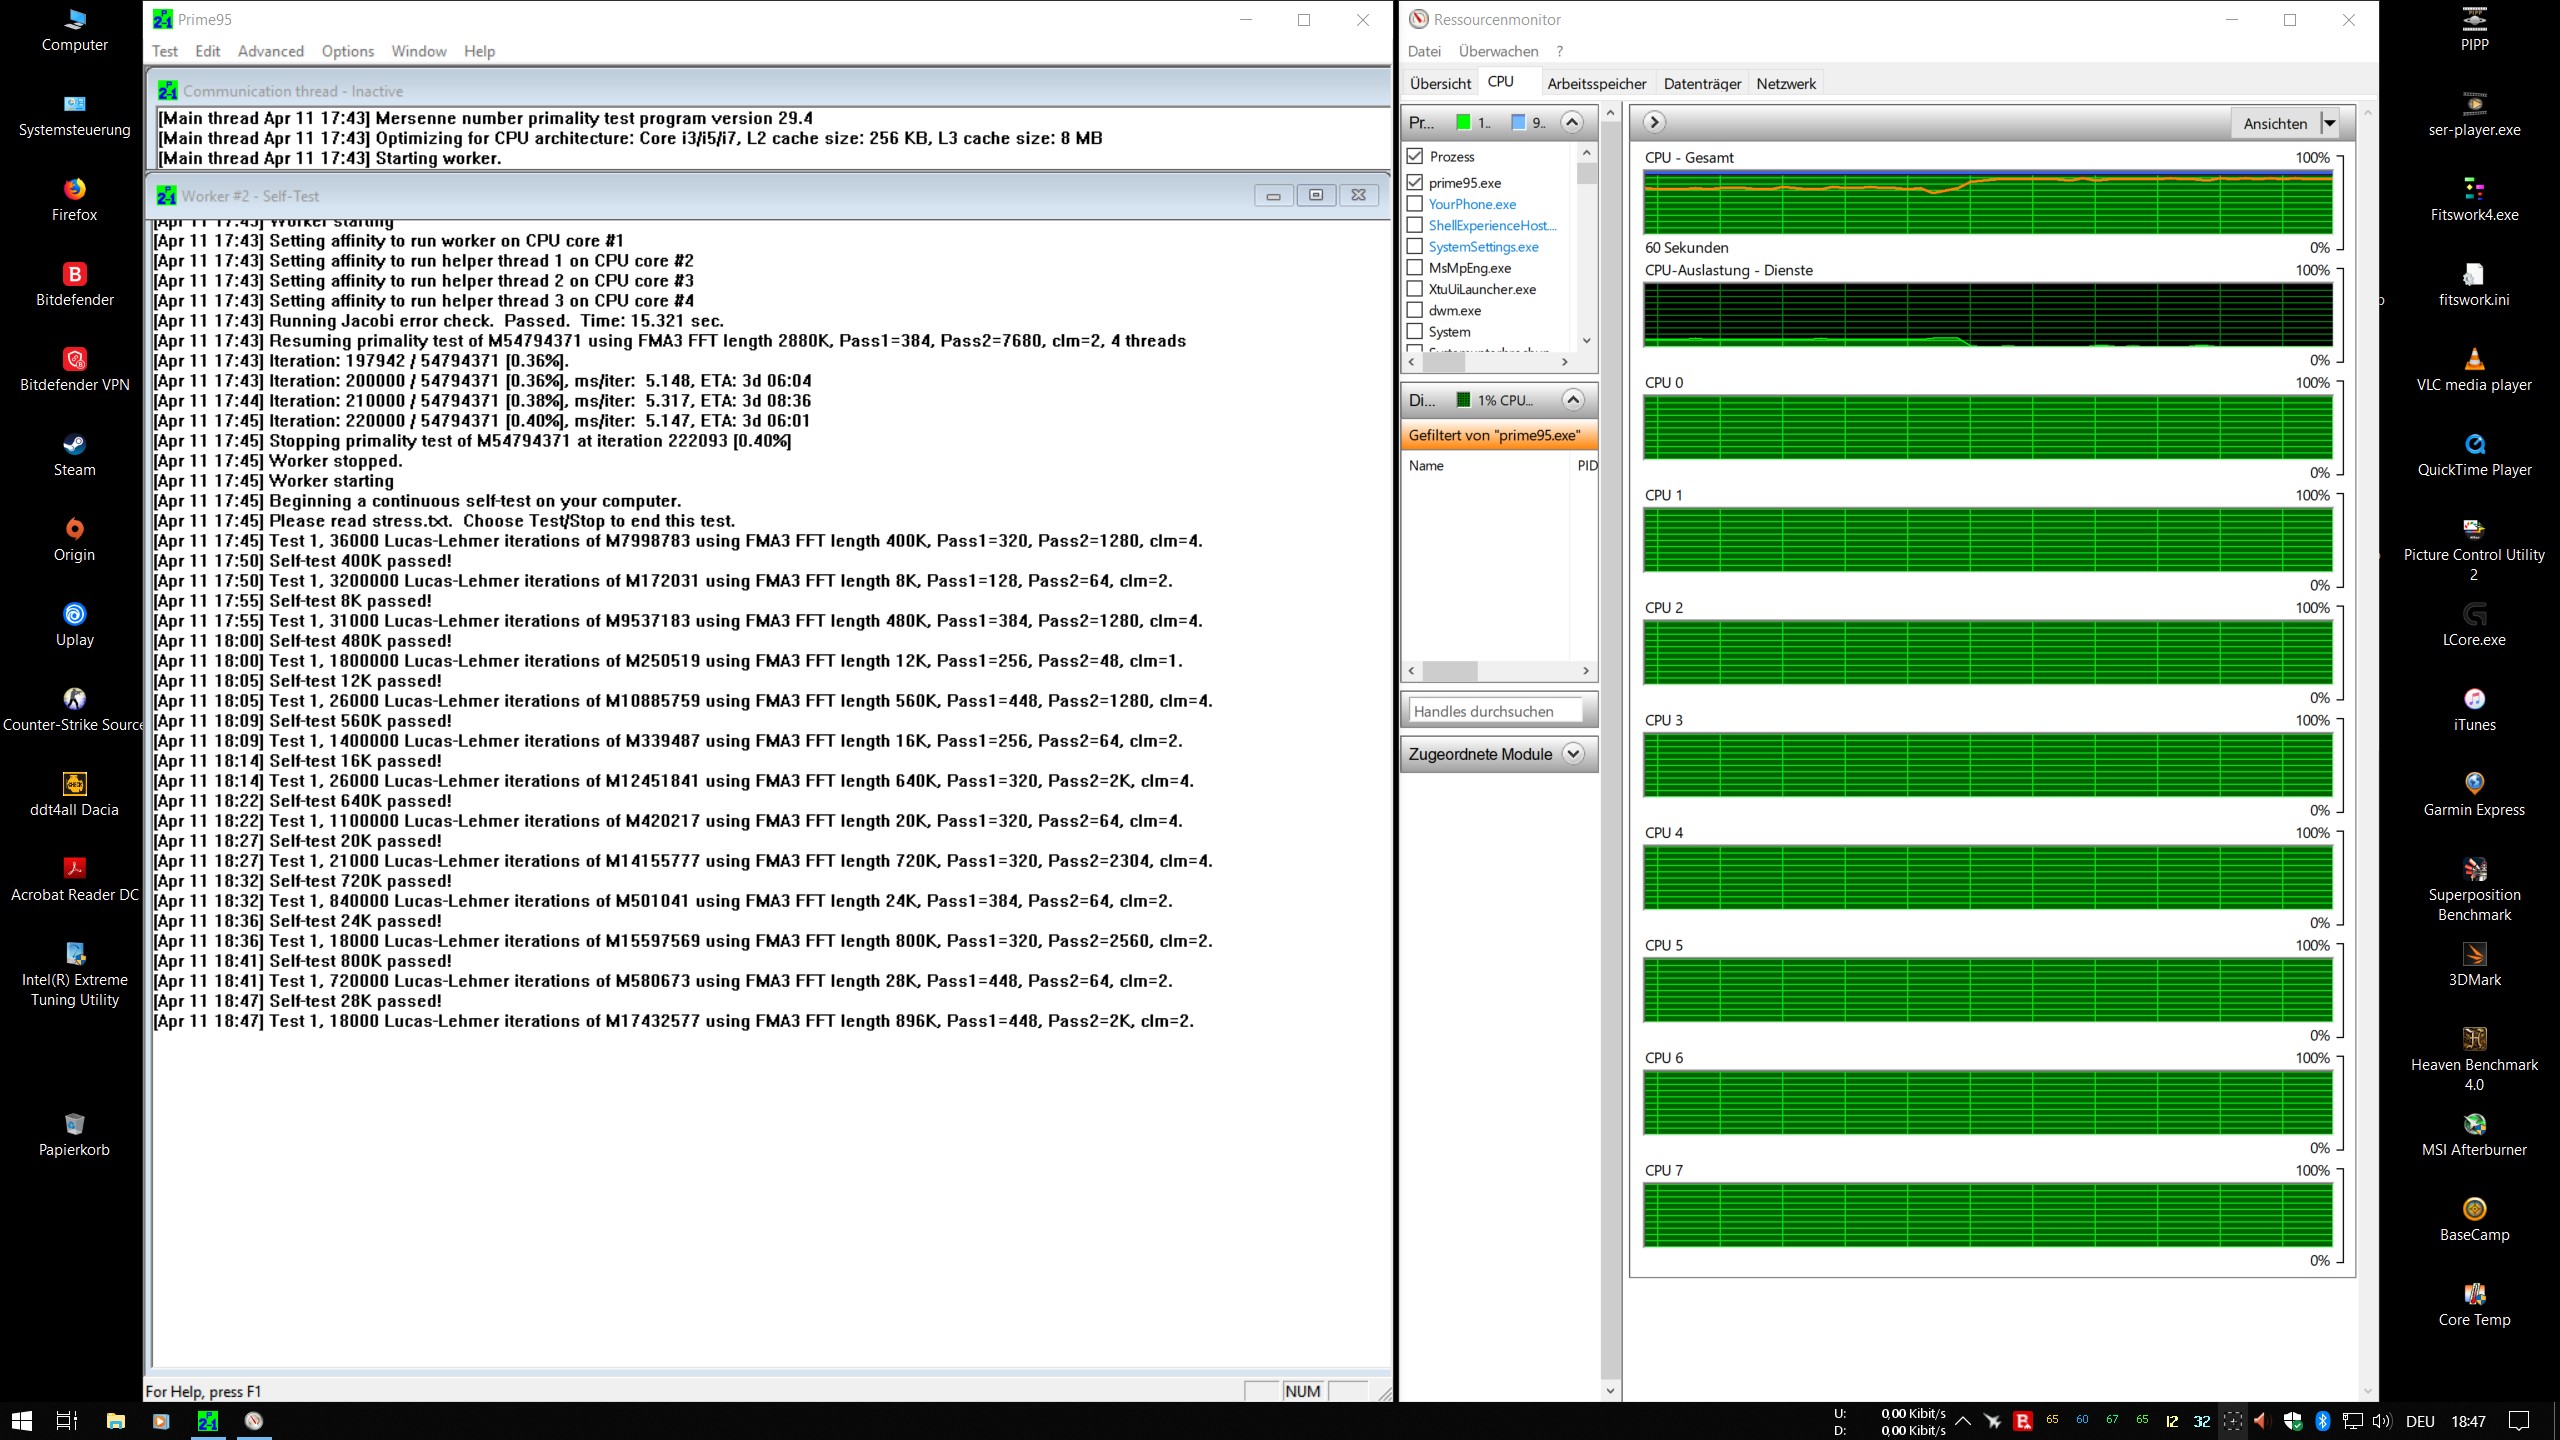Click the Handles durchsuchen search field

click(x=1497, y=711)
